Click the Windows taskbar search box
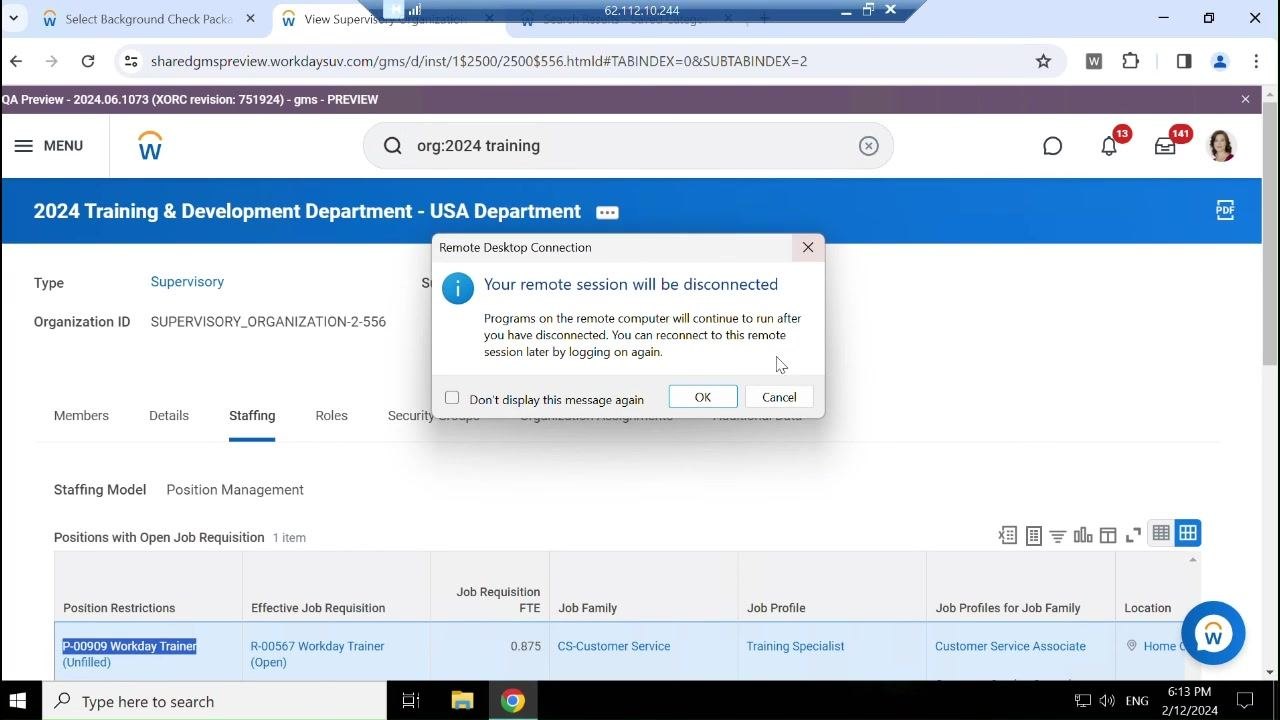 214,701
